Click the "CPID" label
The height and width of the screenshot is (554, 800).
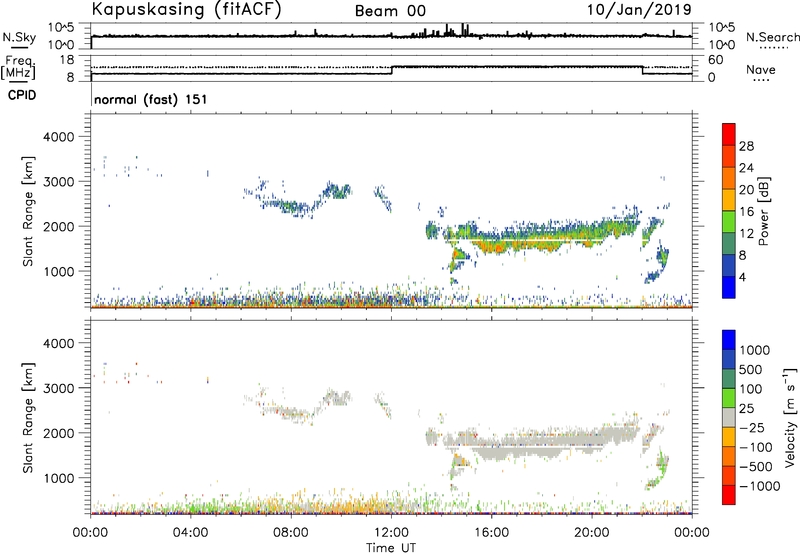[21, 95]
